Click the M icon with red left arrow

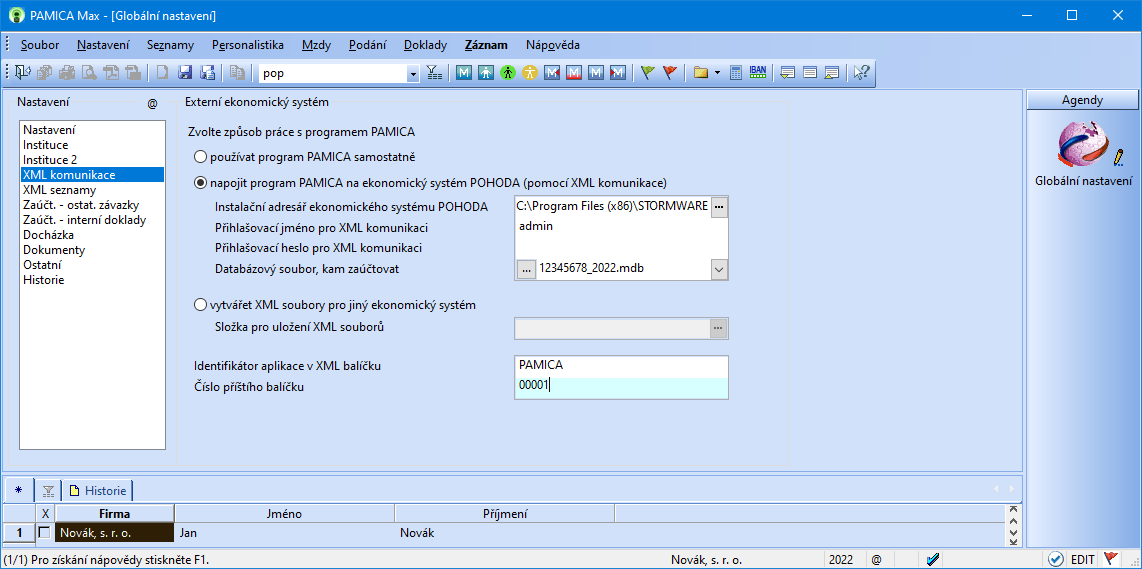pyautogui.click(x=553, y=72)
